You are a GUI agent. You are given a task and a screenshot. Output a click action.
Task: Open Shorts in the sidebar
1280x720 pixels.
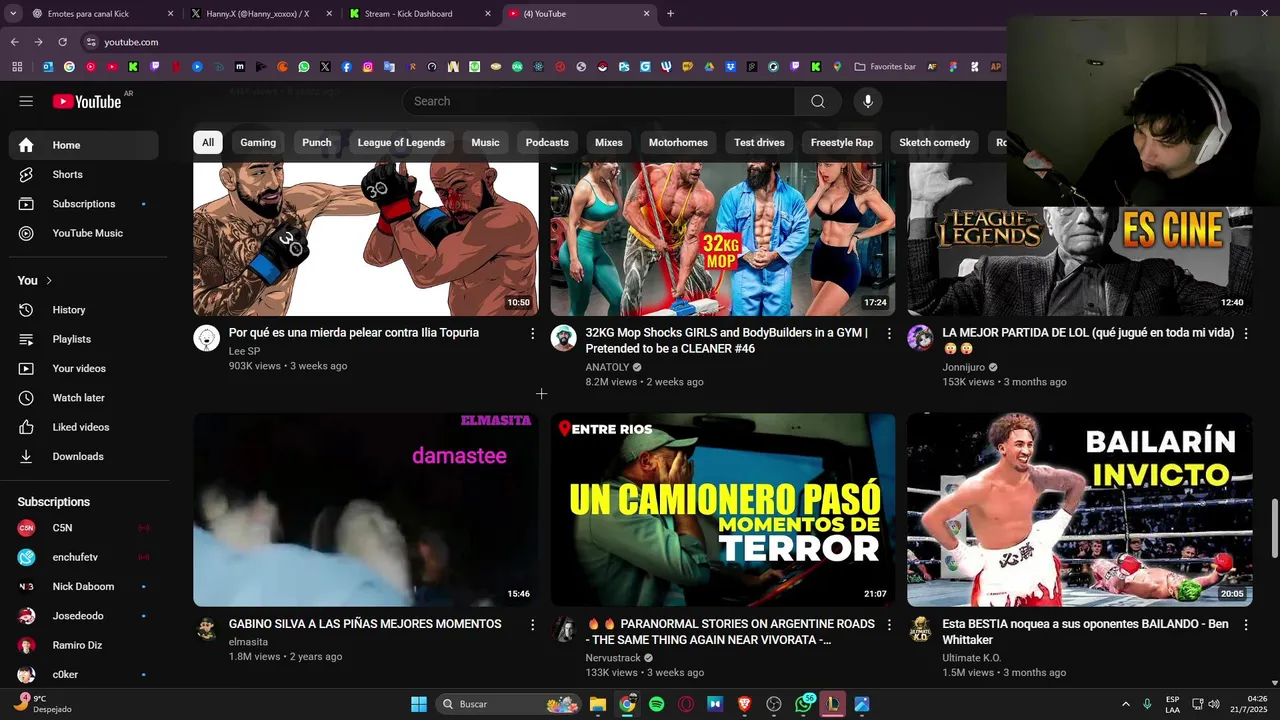pyautogui.click(x=84, y=174)
